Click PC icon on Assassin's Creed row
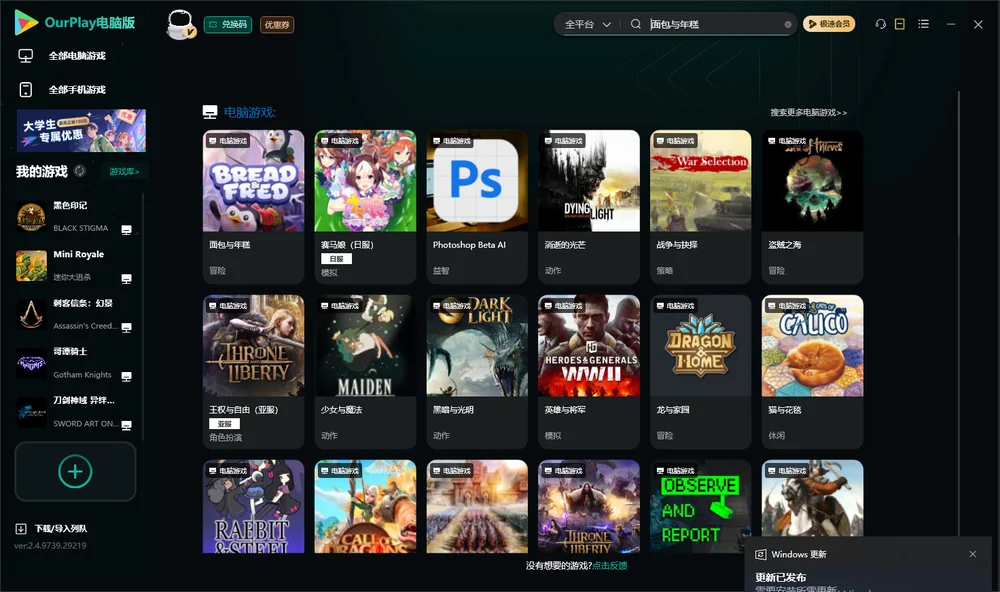 (126, 328)
